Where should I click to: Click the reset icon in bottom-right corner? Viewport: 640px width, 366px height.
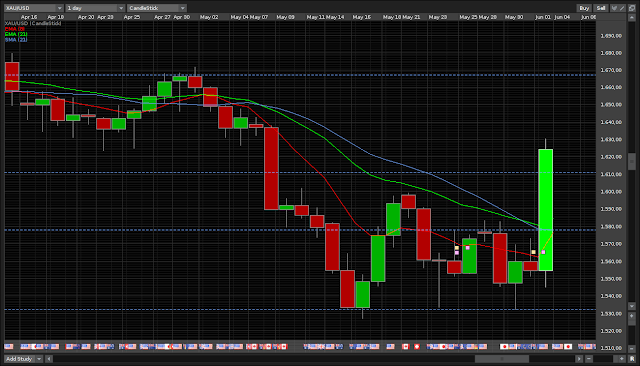(632, 359)
